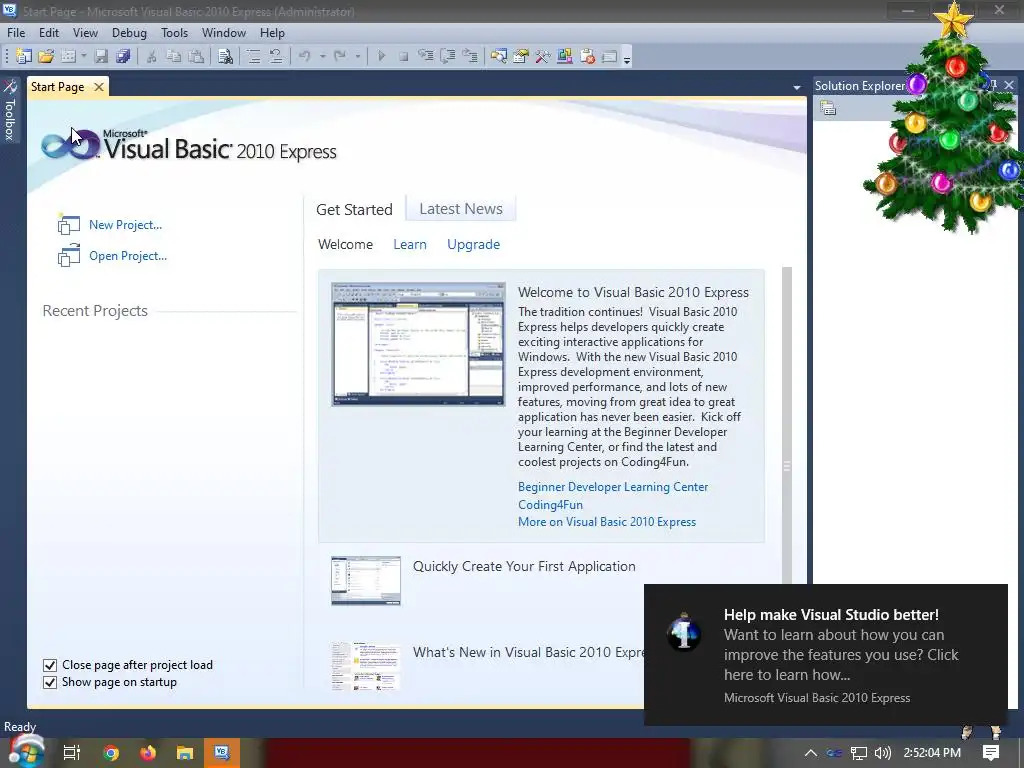
Task: Click the Properties Window toolbar icon
Action: pos(520,57)
